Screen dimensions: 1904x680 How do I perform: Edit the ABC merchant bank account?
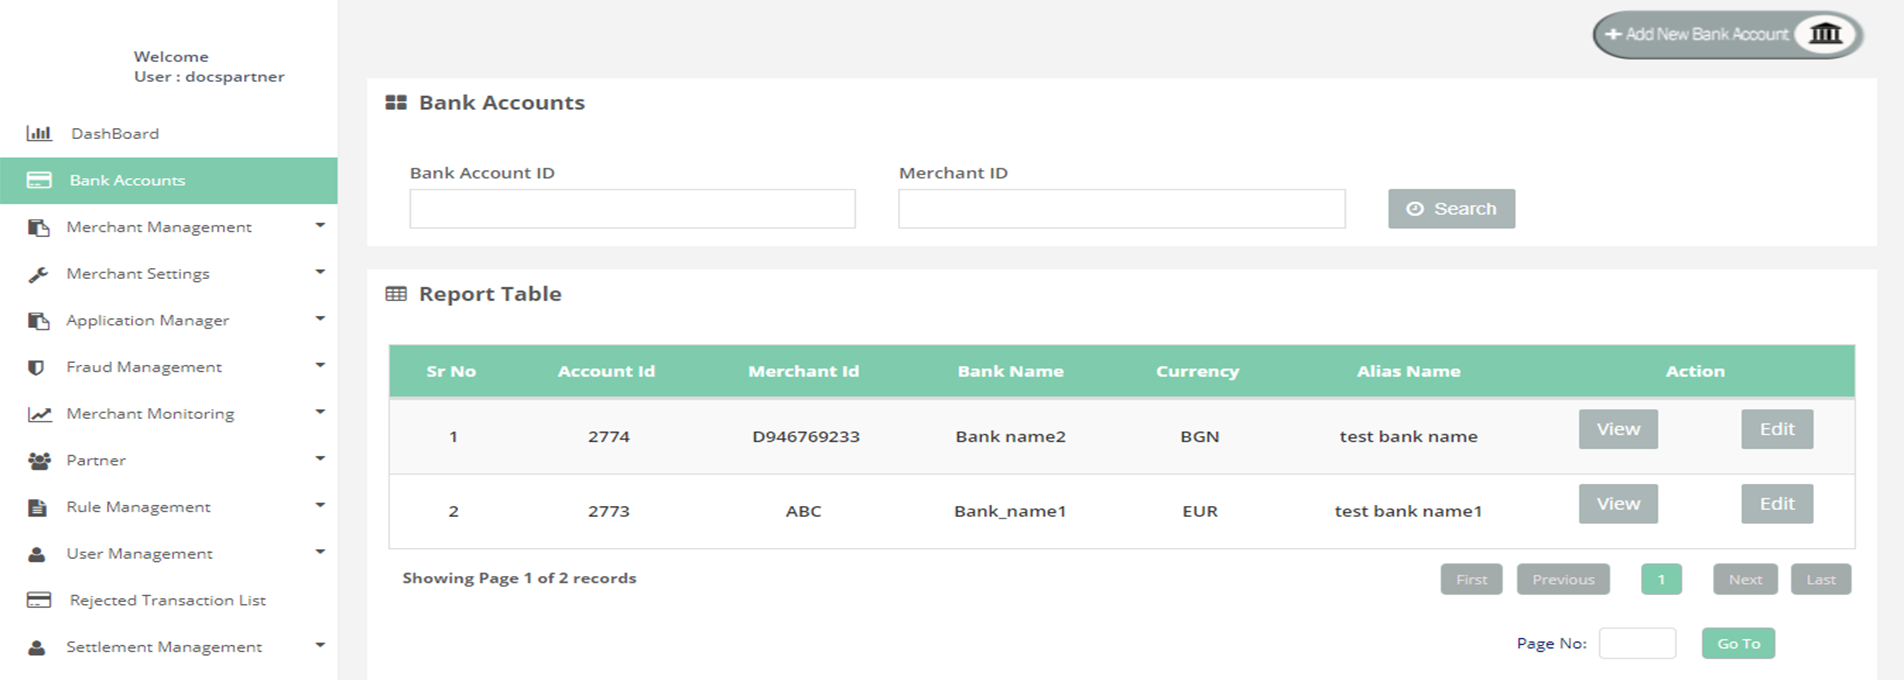click(1776, 504)
